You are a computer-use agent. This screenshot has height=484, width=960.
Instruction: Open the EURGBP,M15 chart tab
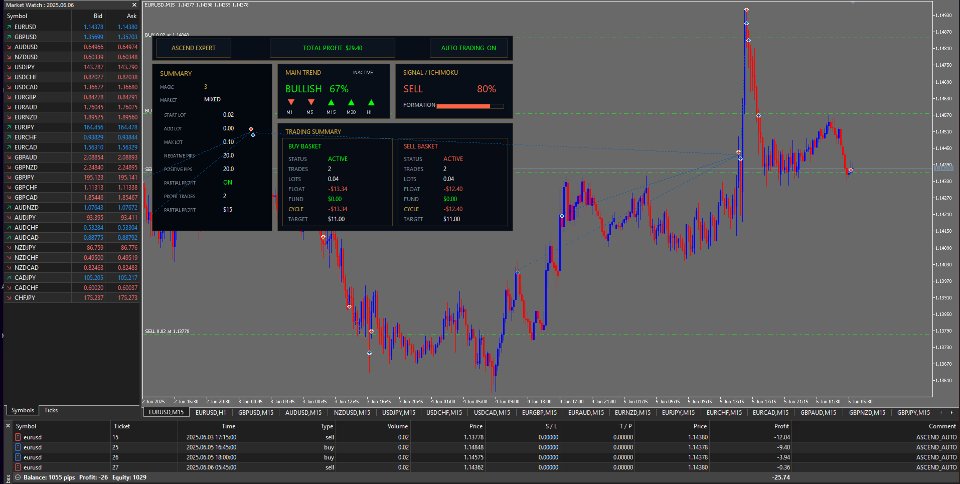point(537,412)
